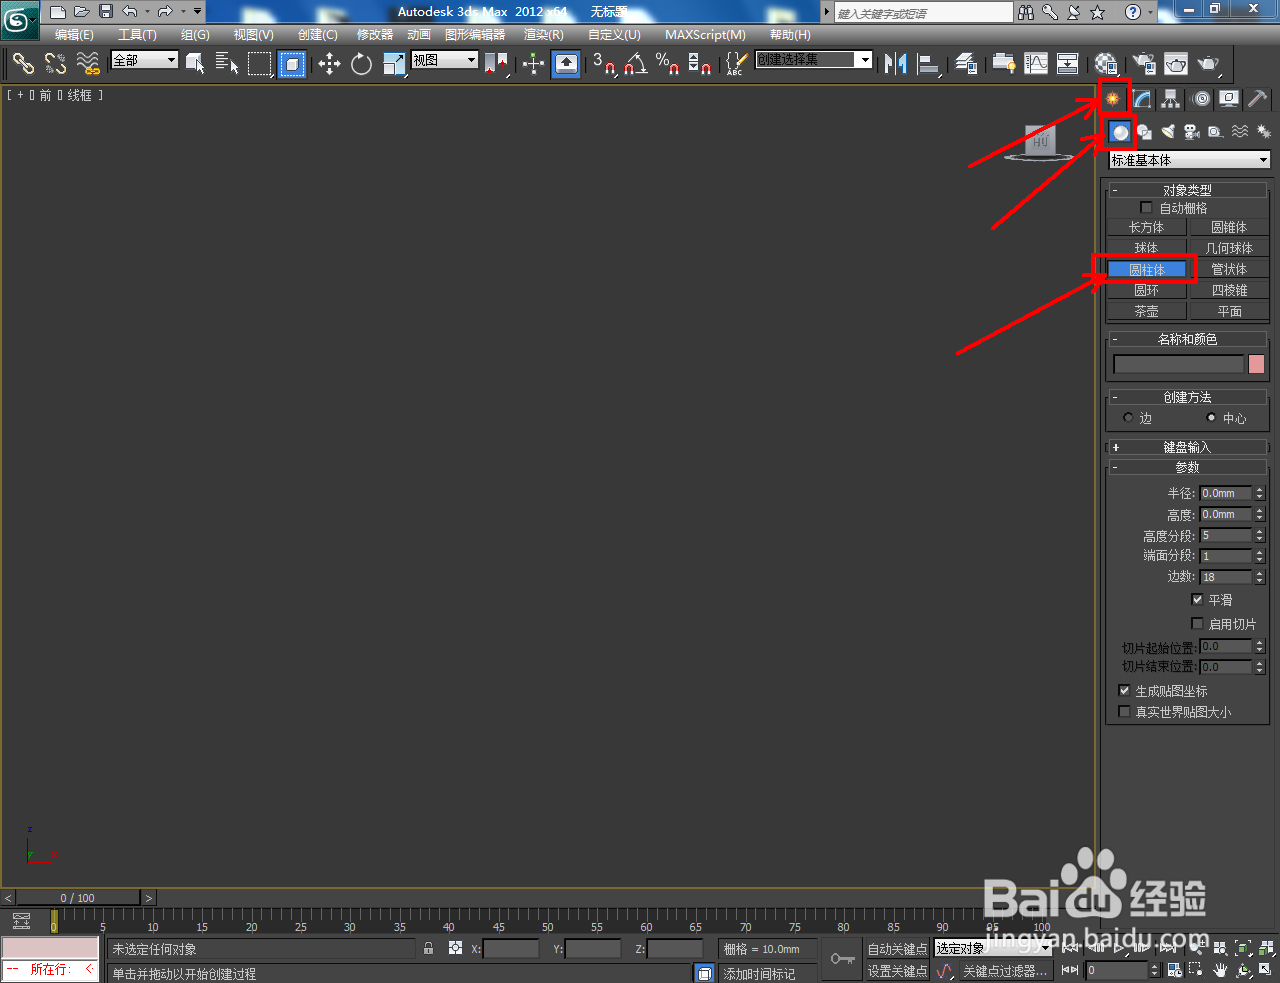Enable the 启用切片 checkbox
The width and height of the screenshot is (1280, 983).
coord(1197,624)
